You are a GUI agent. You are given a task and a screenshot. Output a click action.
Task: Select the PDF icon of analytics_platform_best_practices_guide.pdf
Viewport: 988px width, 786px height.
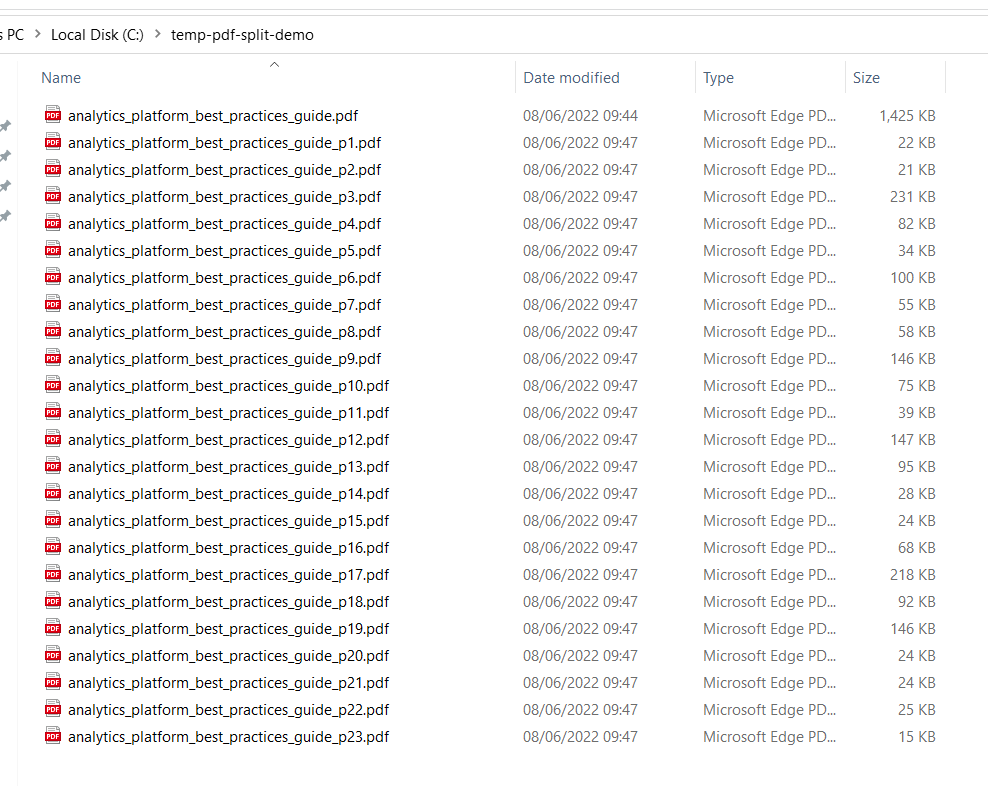[53, 115]
